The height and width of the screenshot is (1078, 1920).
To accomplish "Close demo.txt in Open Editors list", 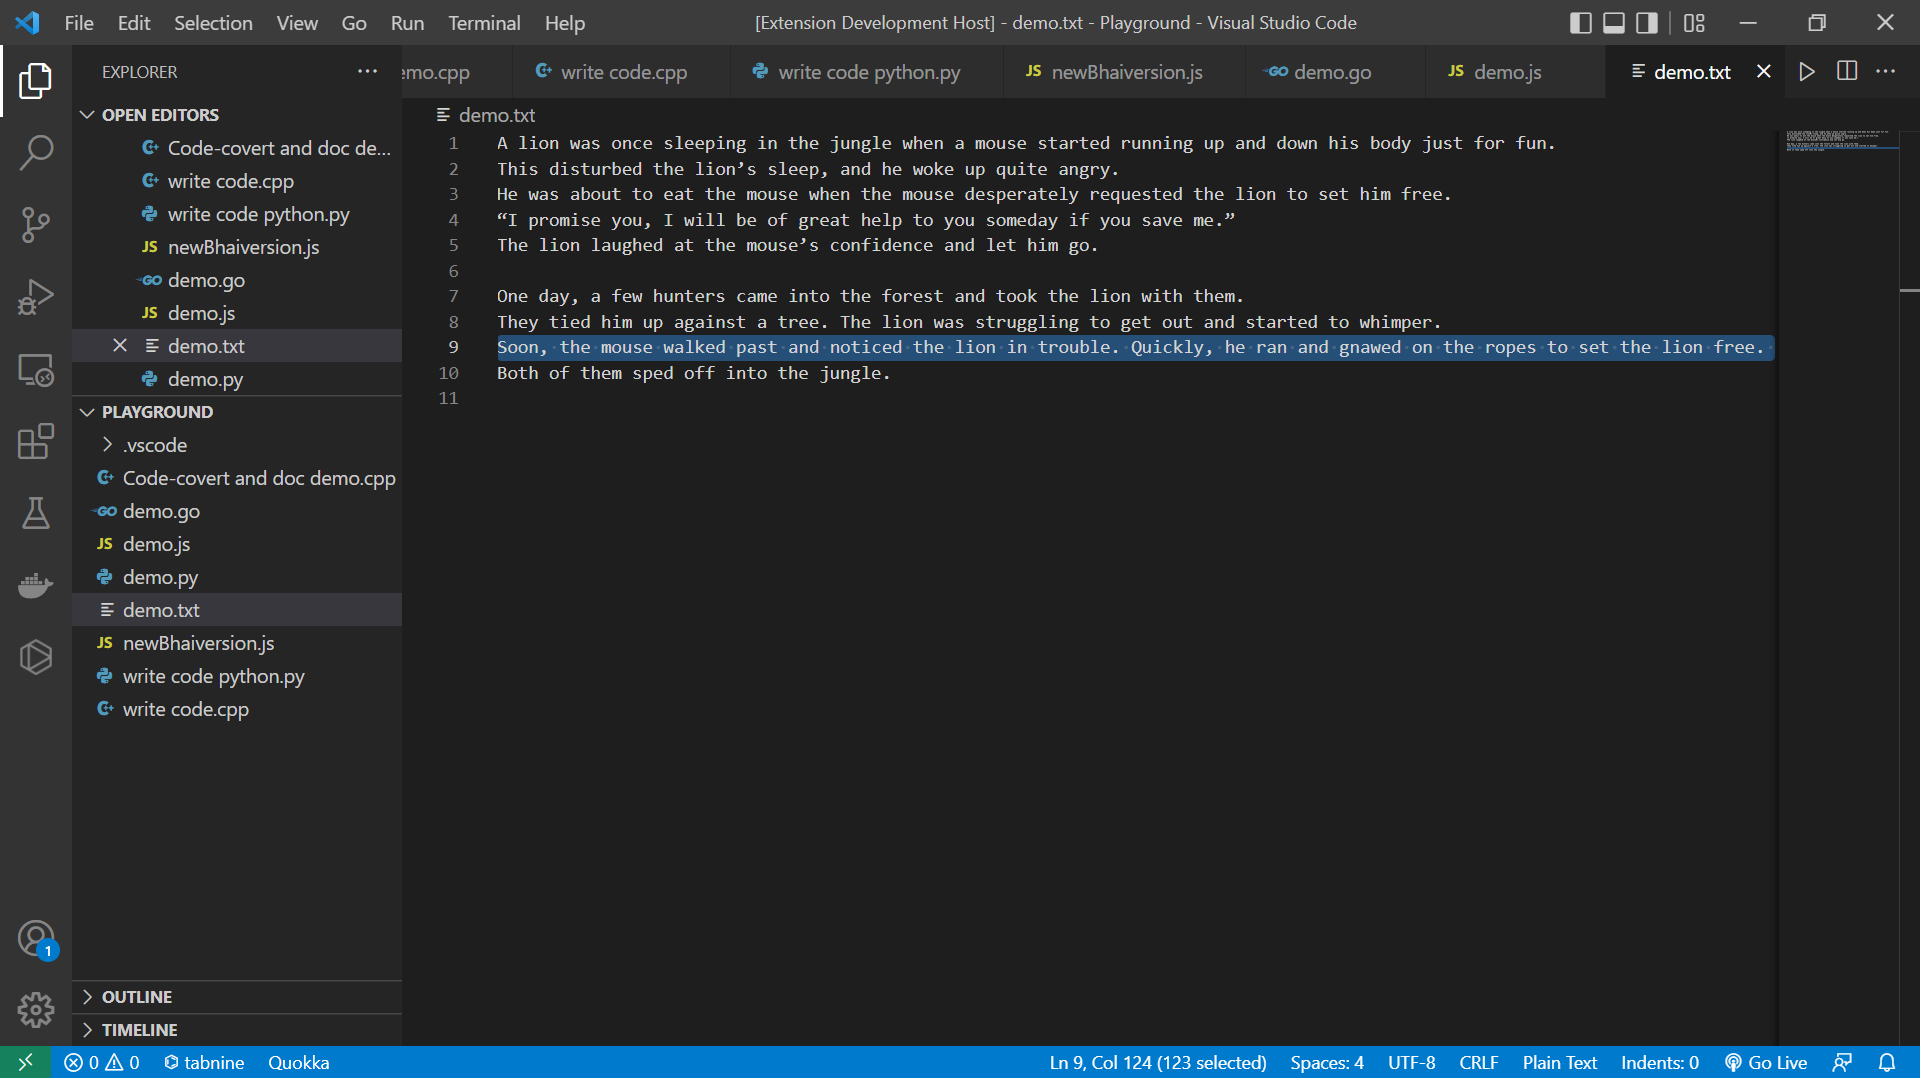I will click(120, 345).
